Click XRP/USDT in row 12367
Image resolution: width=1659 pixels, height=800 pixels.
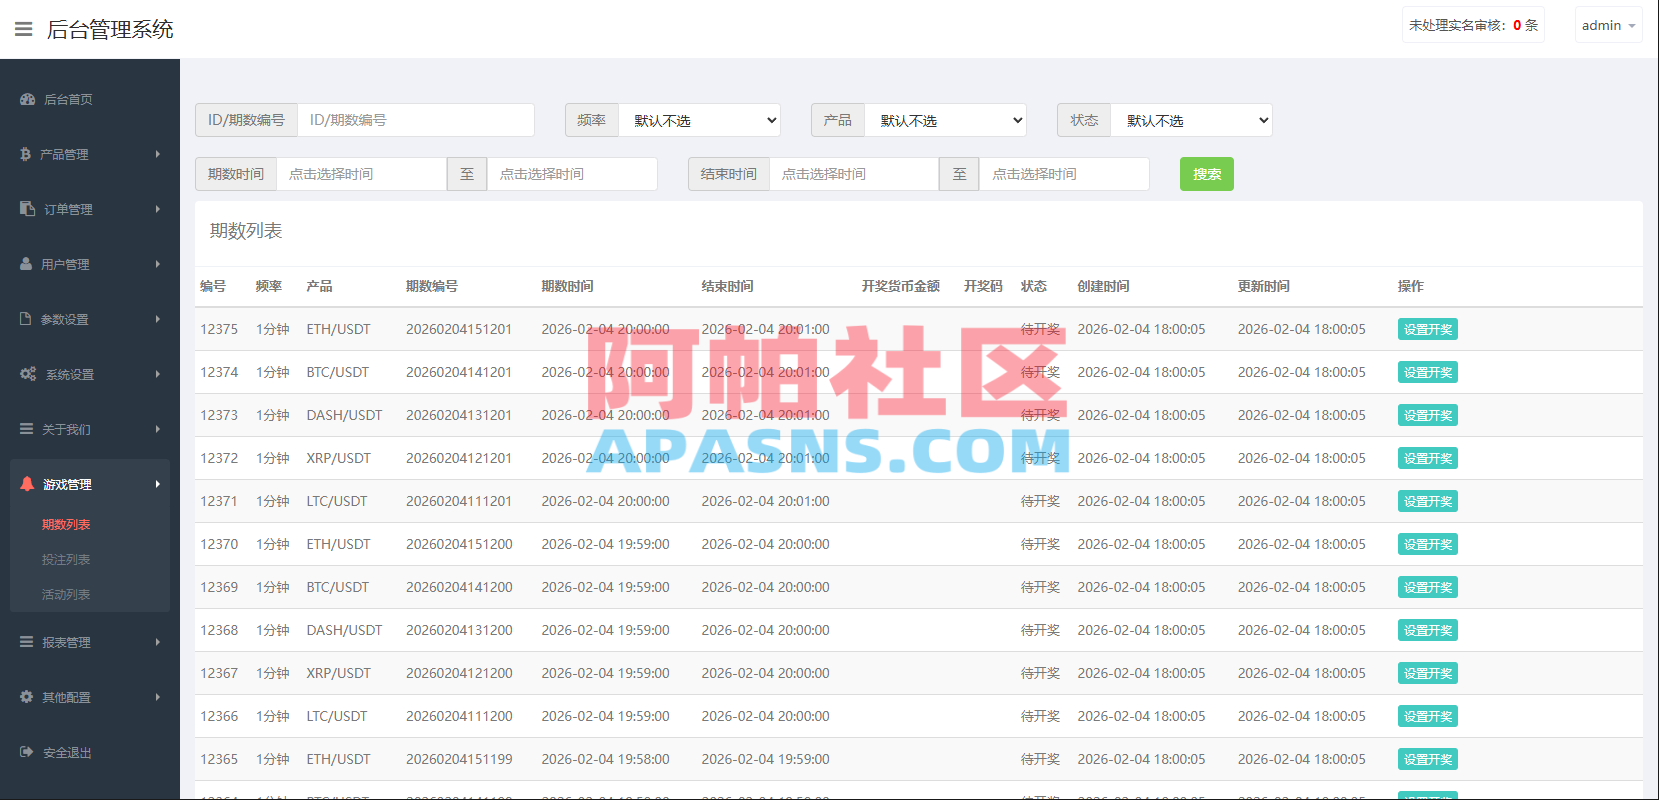338,673
